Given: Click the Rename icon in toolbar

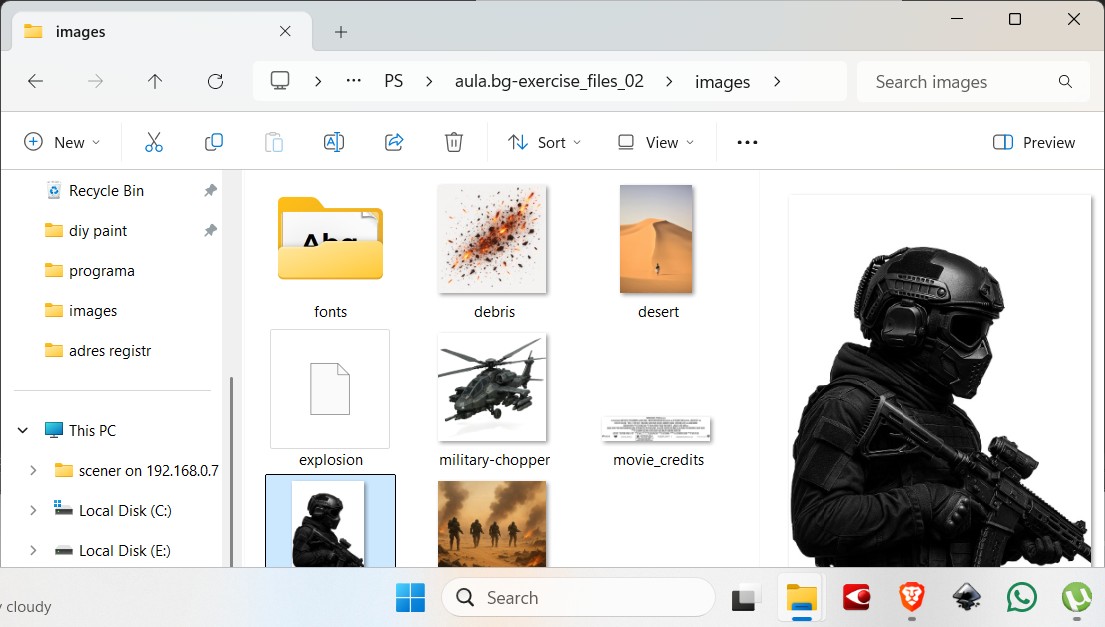Looking at the screenshot, I should 334,142.
